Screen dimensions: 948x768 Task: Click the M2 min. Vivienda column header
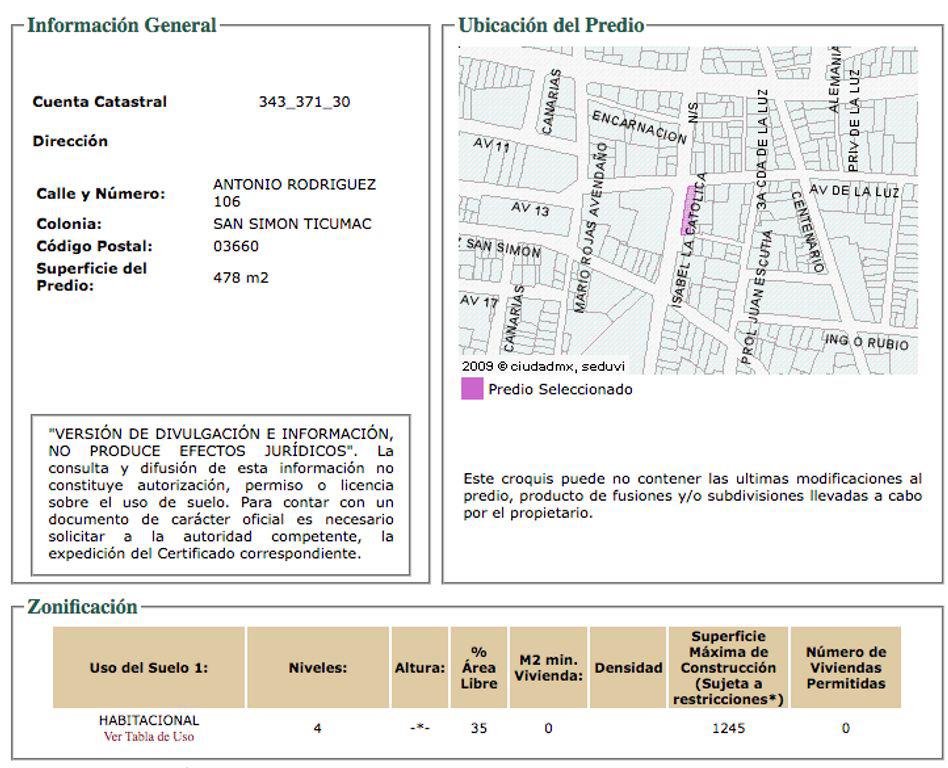548,668
